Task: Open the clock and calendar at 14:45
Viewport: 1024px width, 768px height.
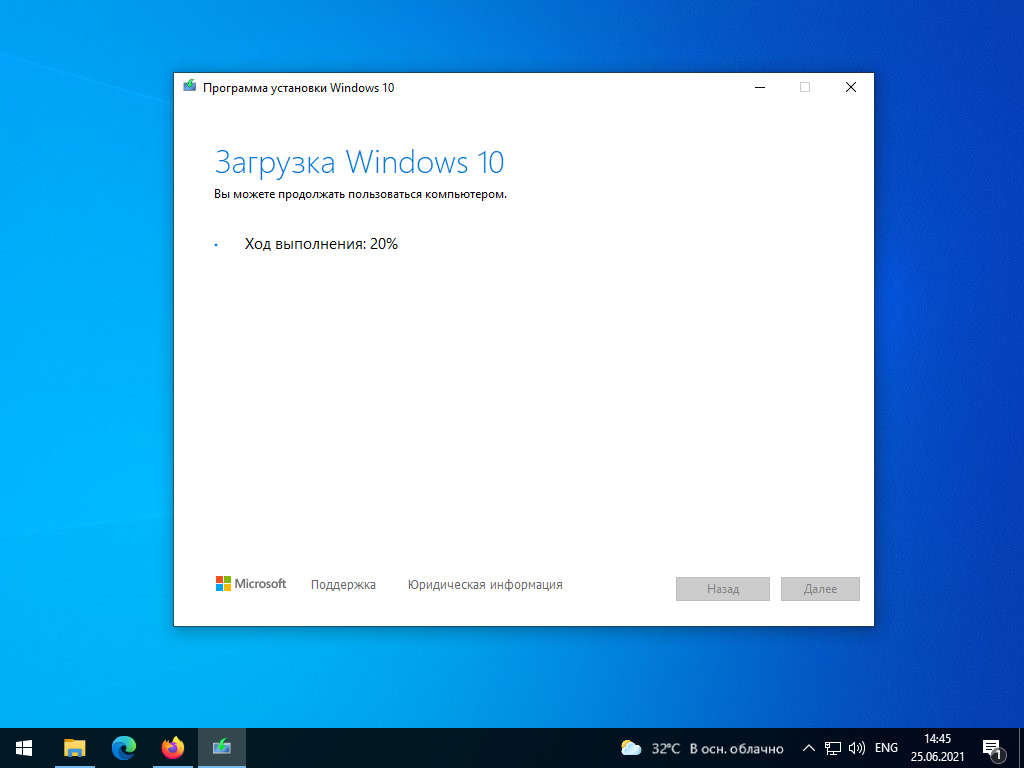Action: [937, 748]
